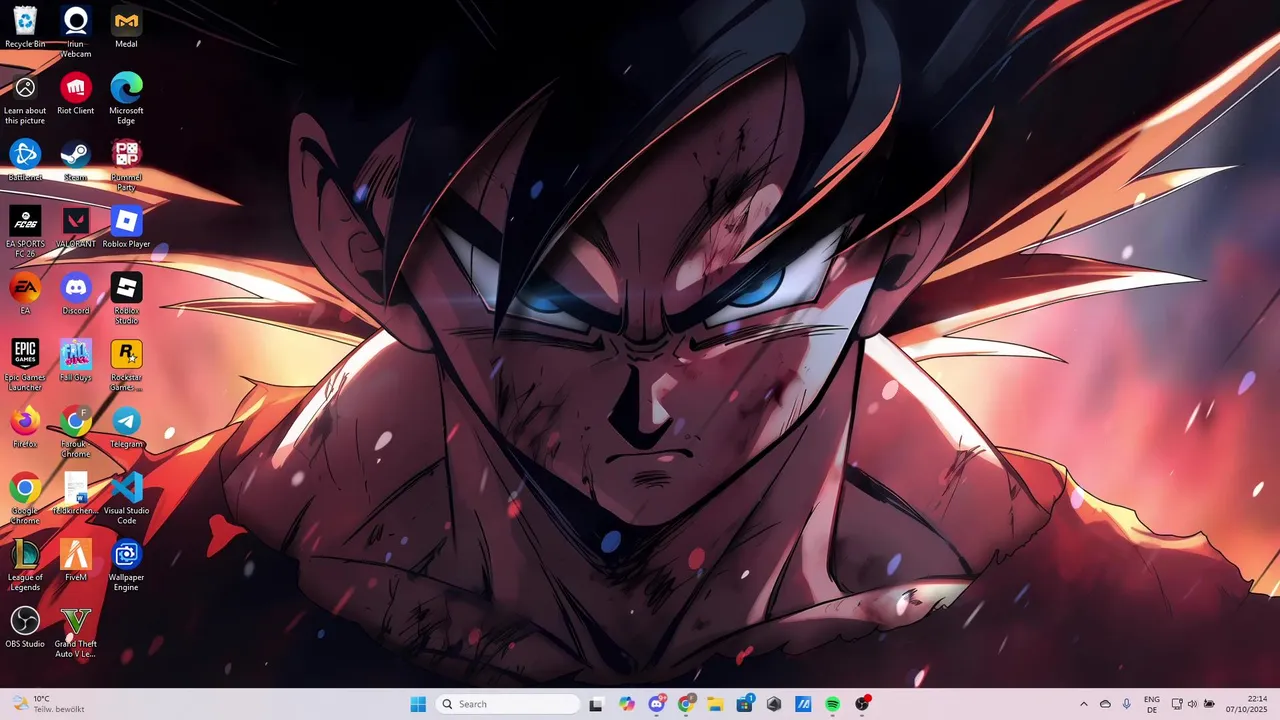This screenshot has height=720, width=1280.
Task: Click the microphone tray icon
Action: [x=1126, y=704]
